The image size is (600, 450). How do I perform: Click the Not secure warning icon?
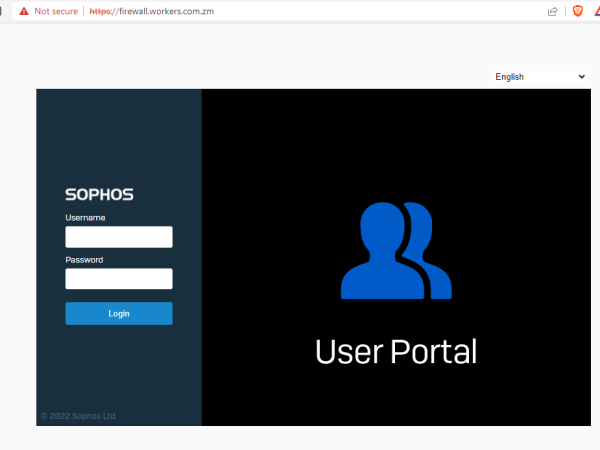click(x=24, y=11)
